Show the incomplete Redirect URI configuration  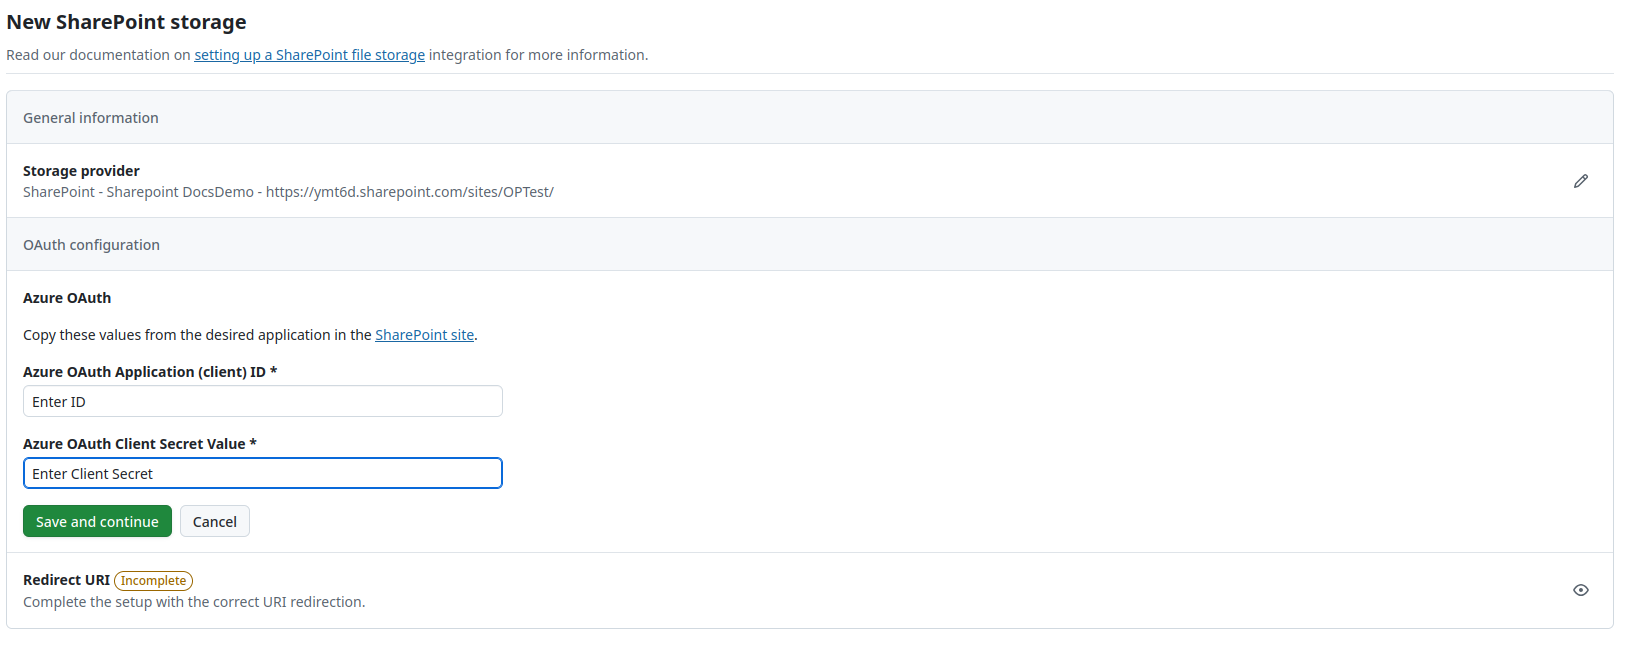1580,590
